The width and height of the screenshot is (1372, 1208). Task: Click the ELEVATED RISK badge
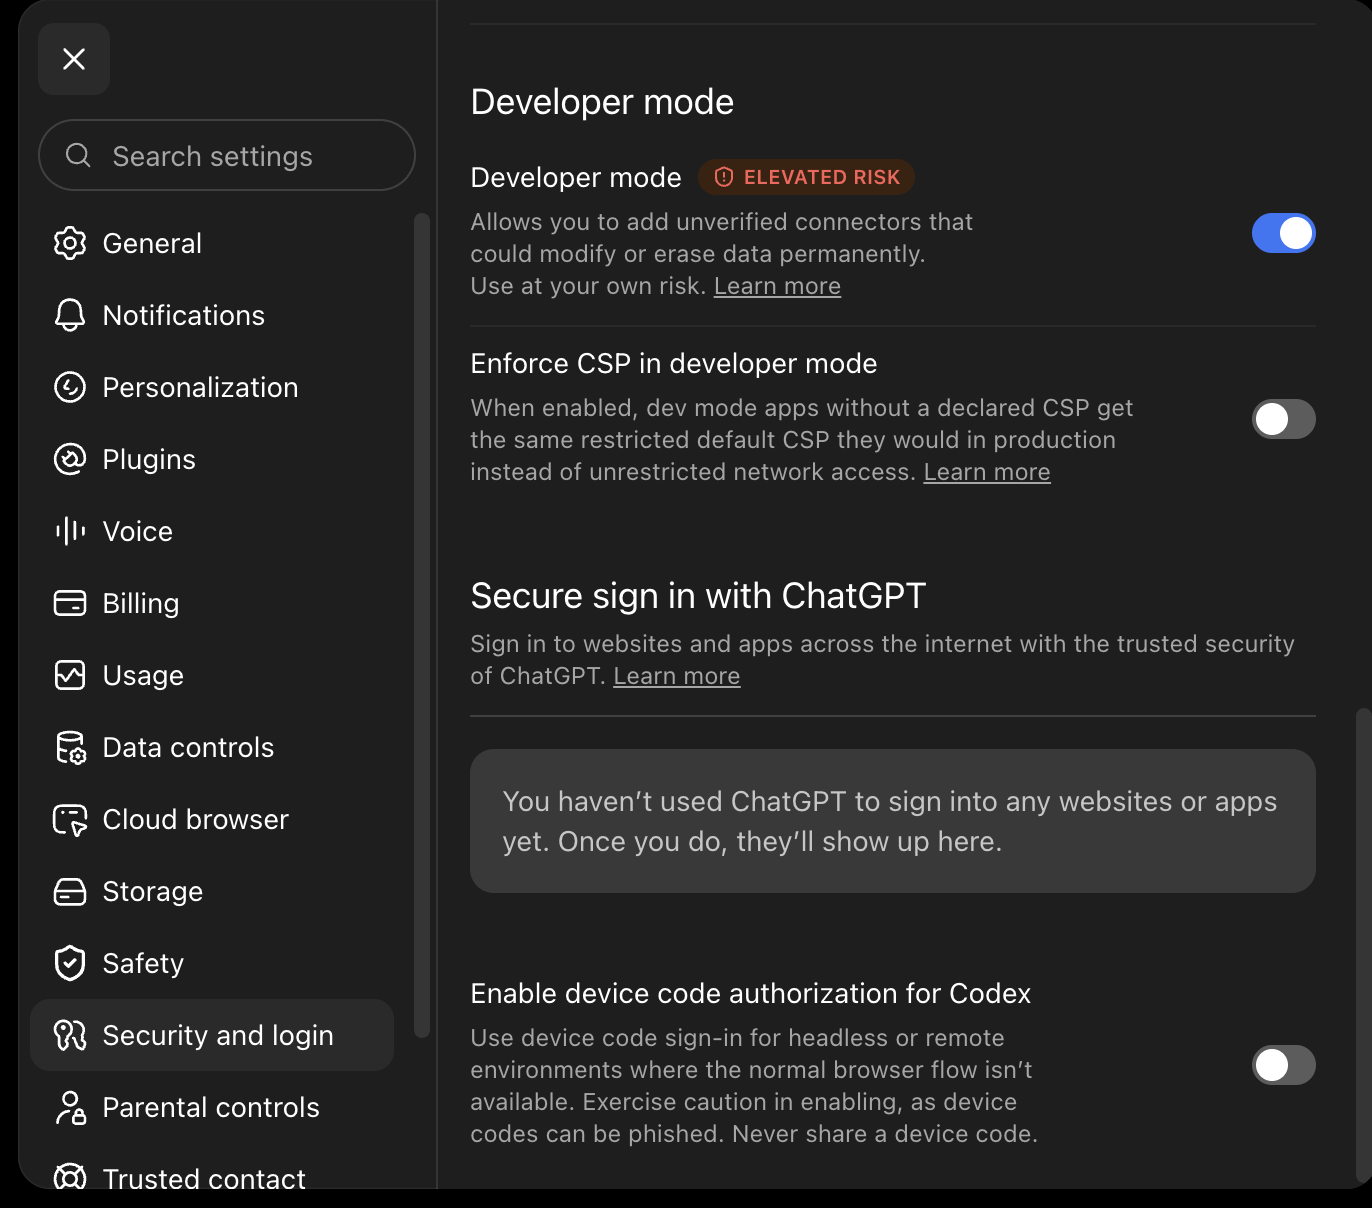coord(807,177)
